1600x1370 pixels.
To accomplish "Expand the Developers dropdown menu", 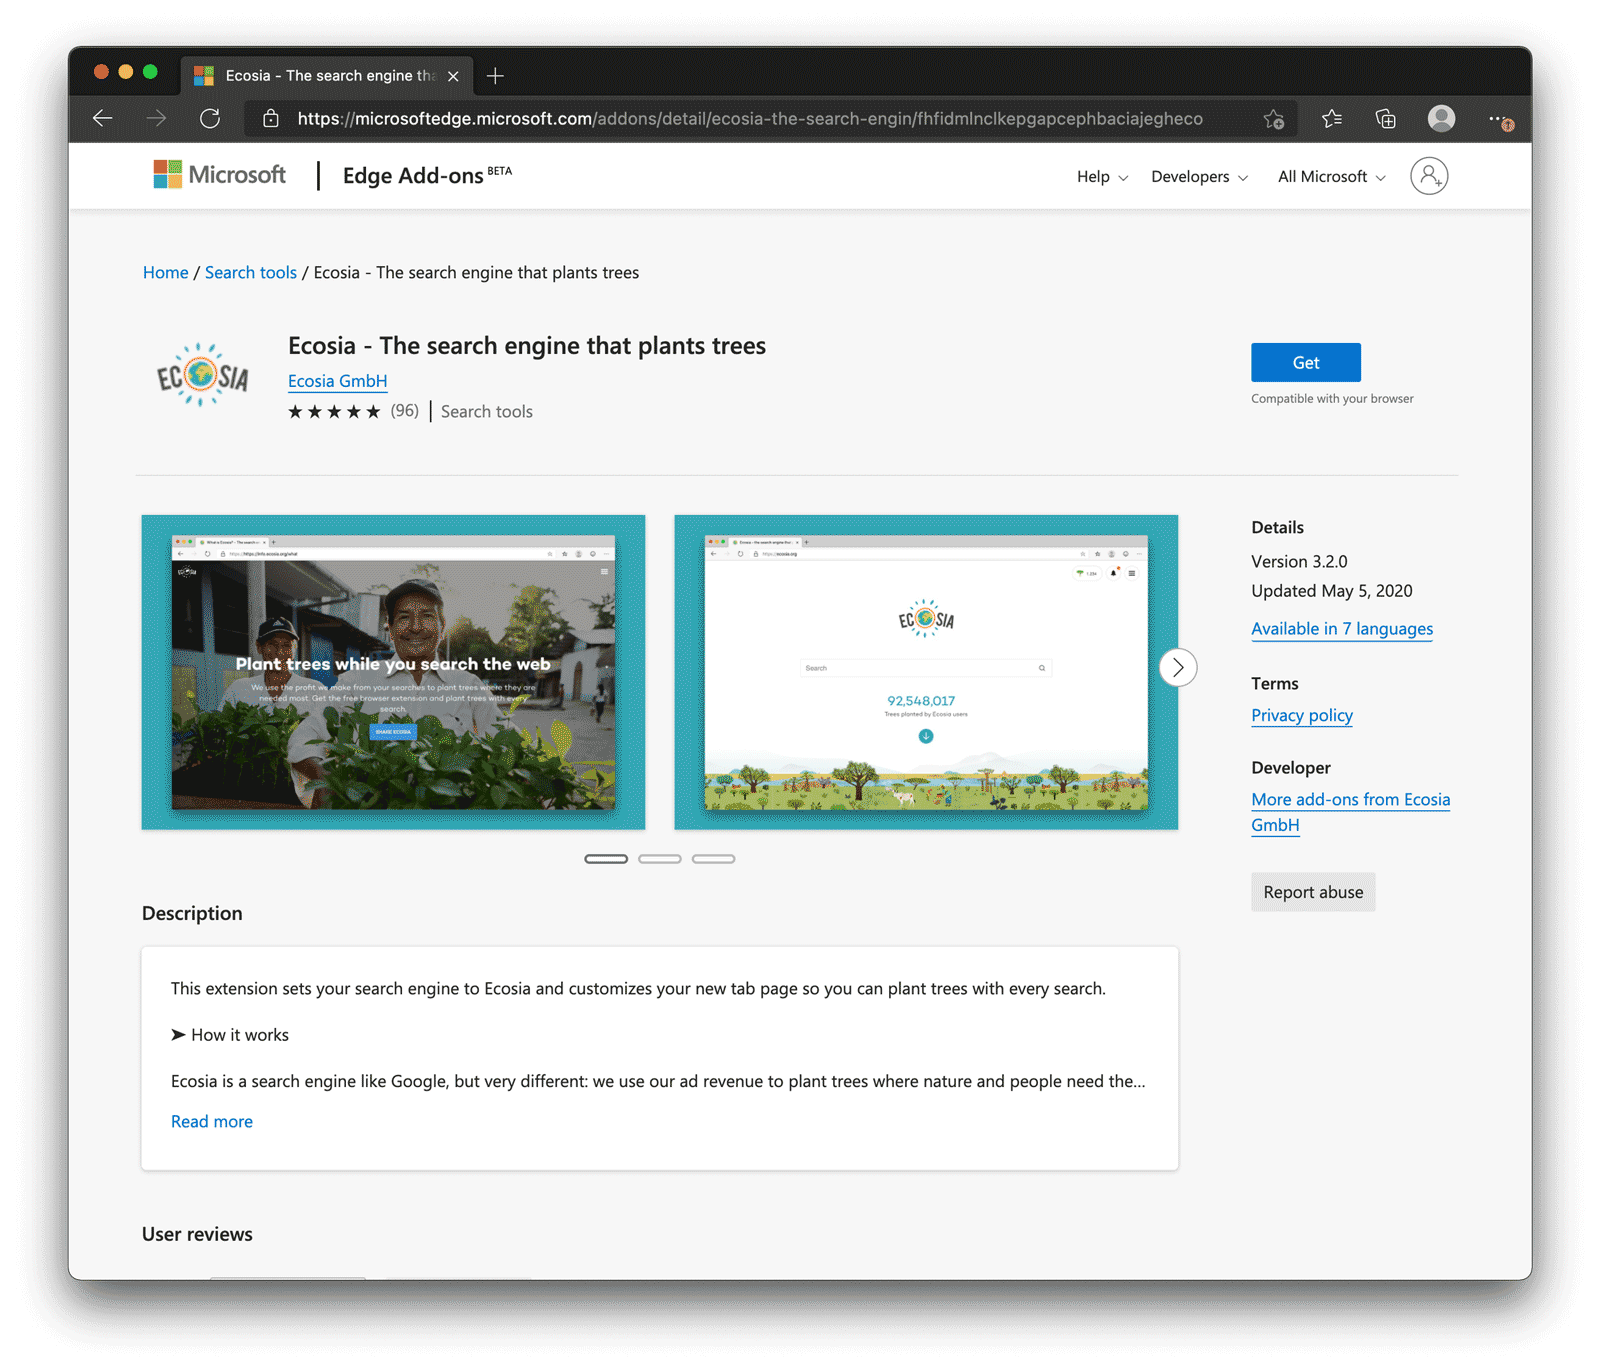I will pos(1199,177).
